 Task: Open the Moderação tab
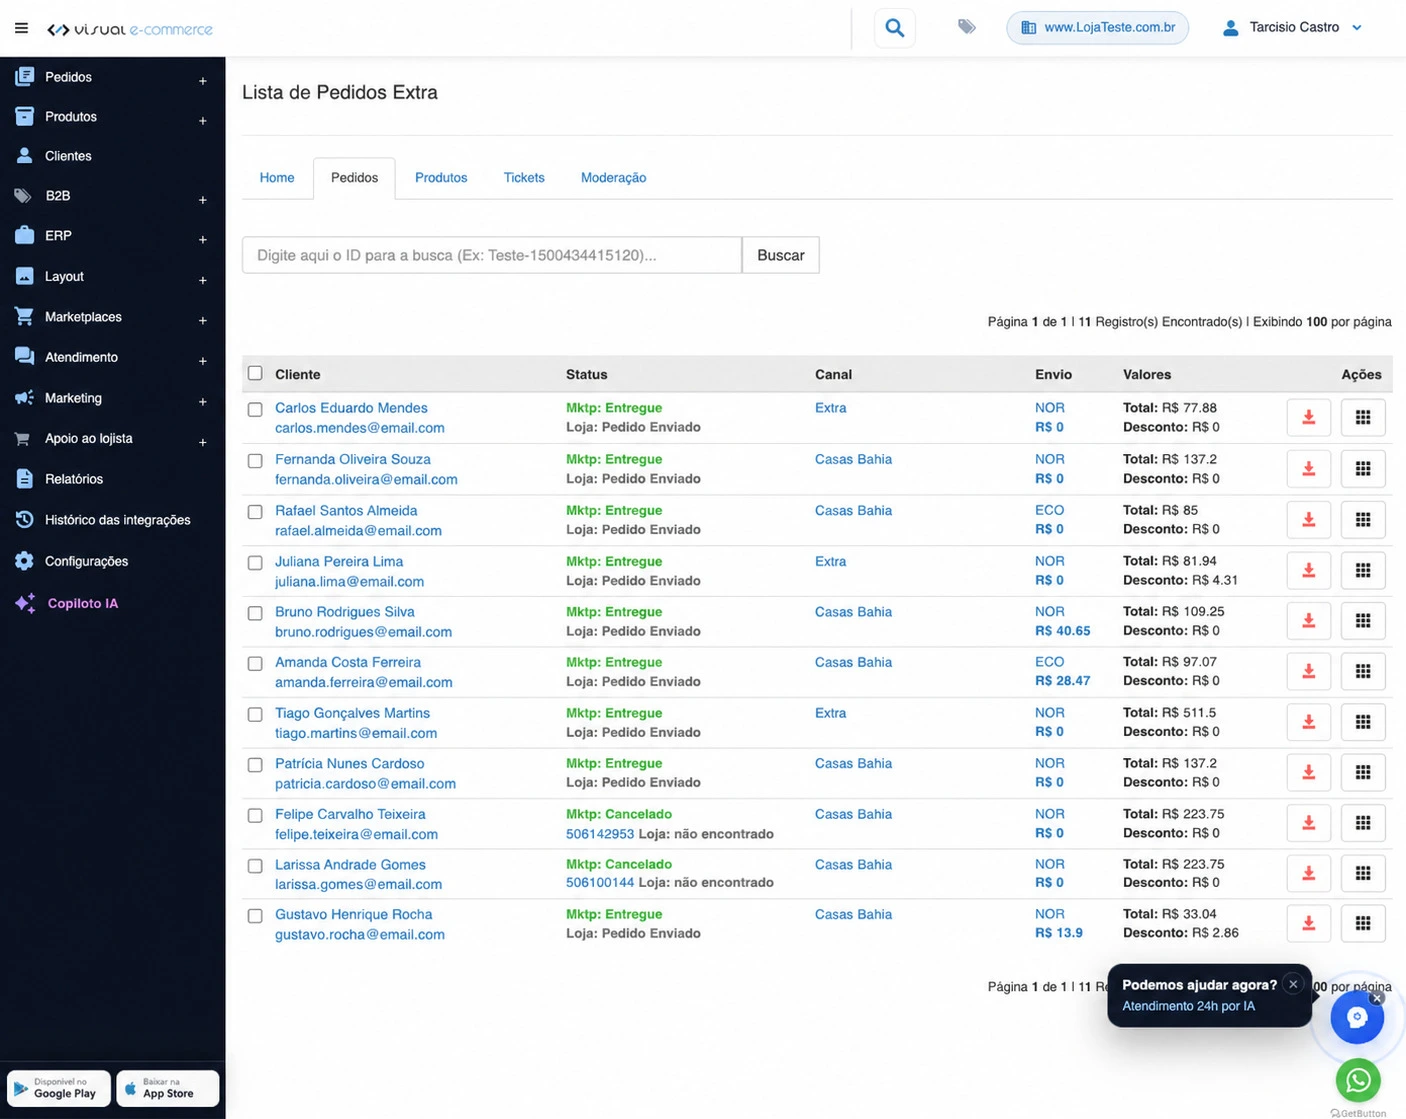pos(613,178)
